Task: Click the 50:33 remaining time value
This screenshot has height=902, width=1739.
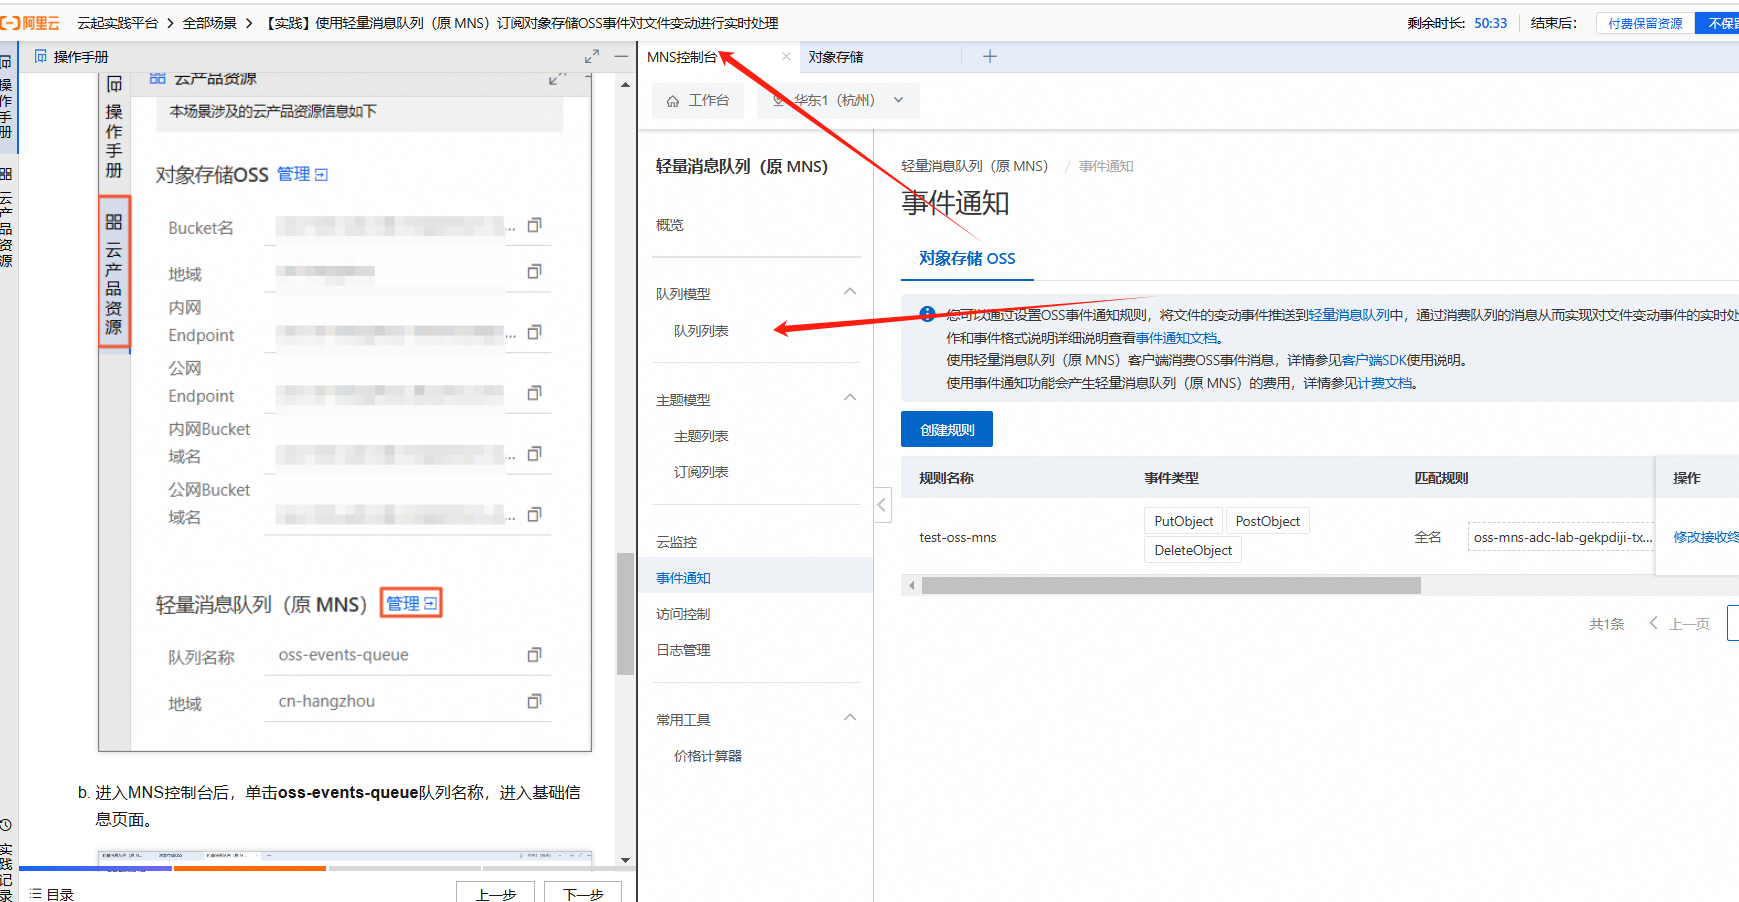Action: [x=1490, y=23]
